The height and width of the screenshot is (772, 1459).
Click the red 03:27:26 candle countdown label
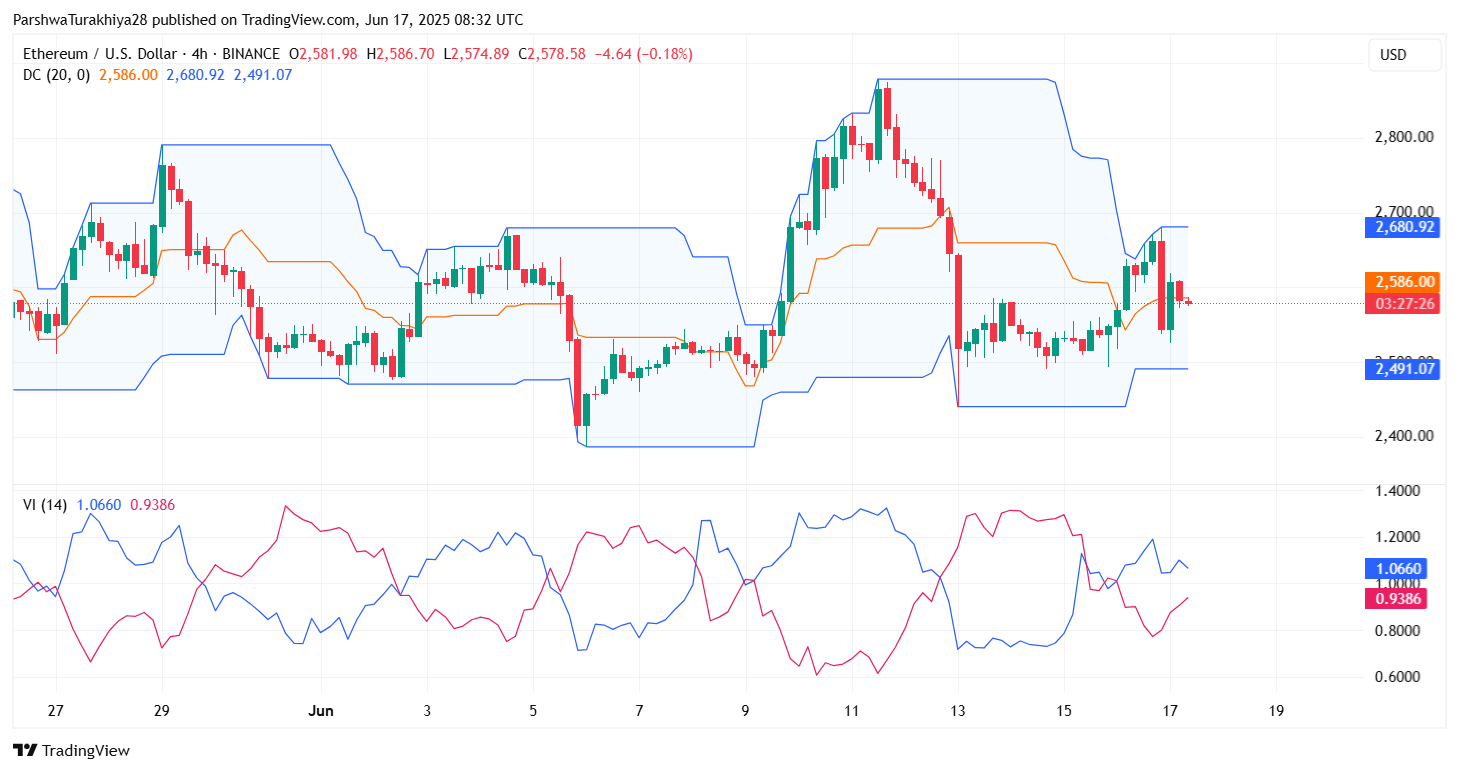tap(1403, 303)
